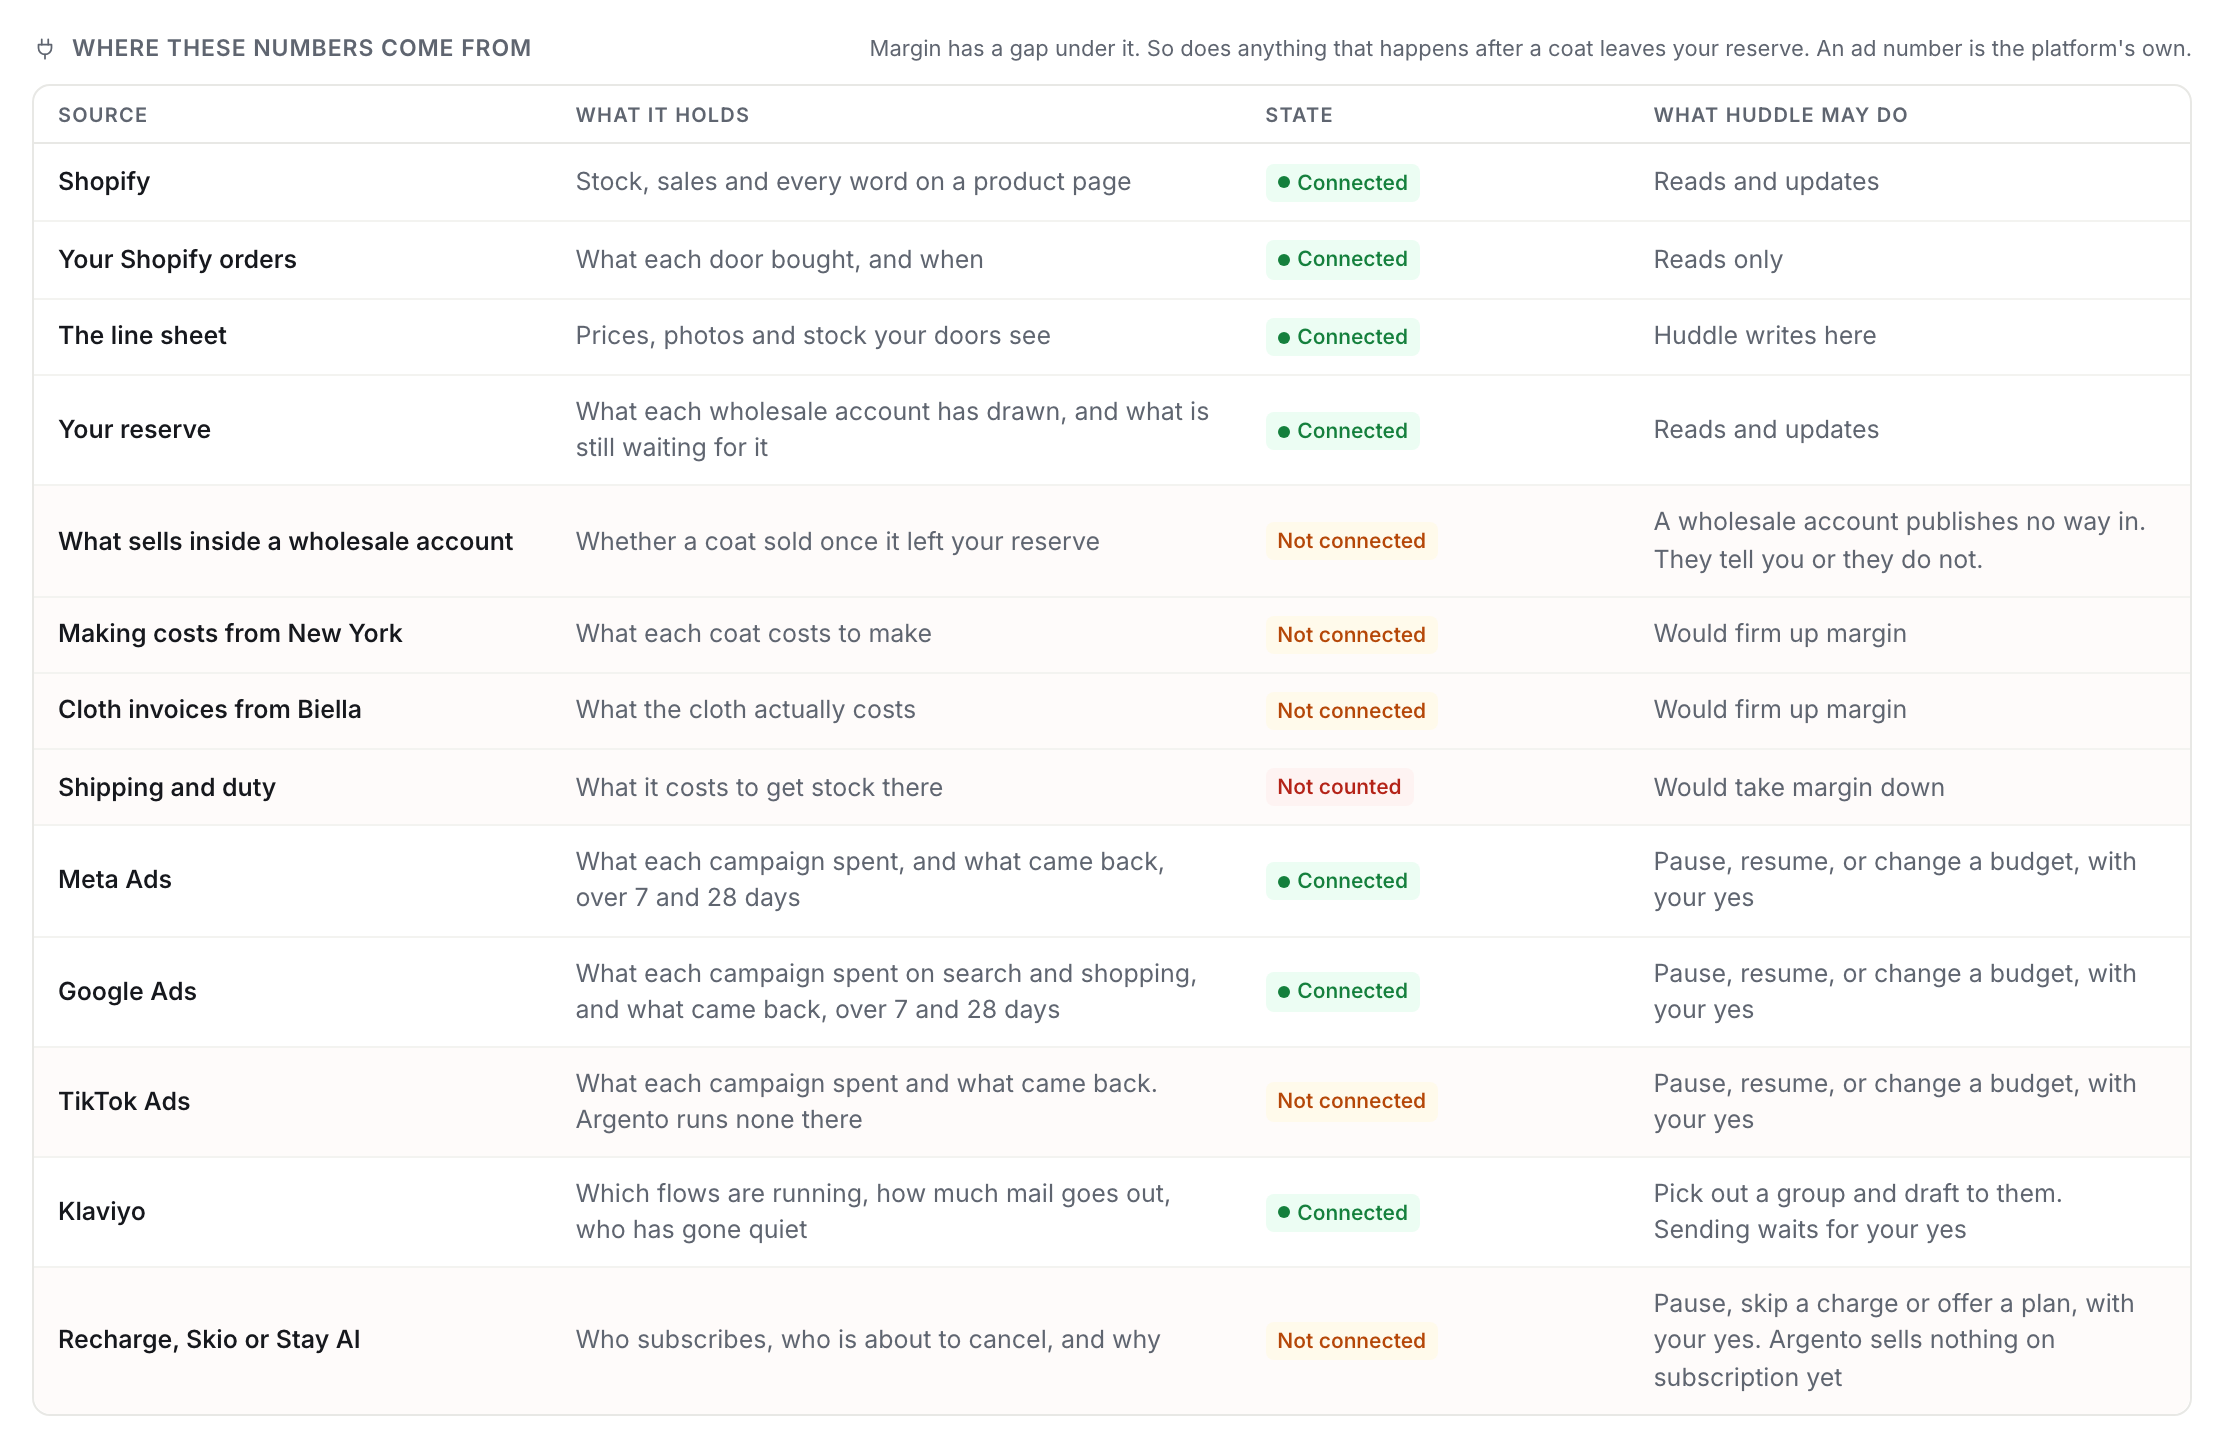Open the Your reserve source entry
Screen dimensions: 2224x1446
pyautogui.click(x=1112, y=430)
